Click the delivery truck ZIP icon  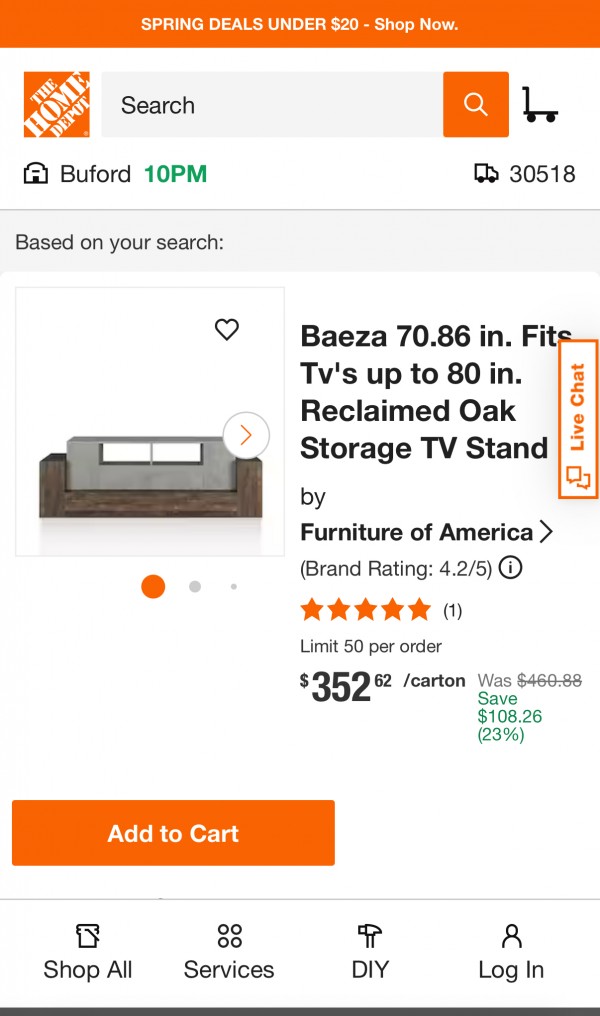point(486,174)
